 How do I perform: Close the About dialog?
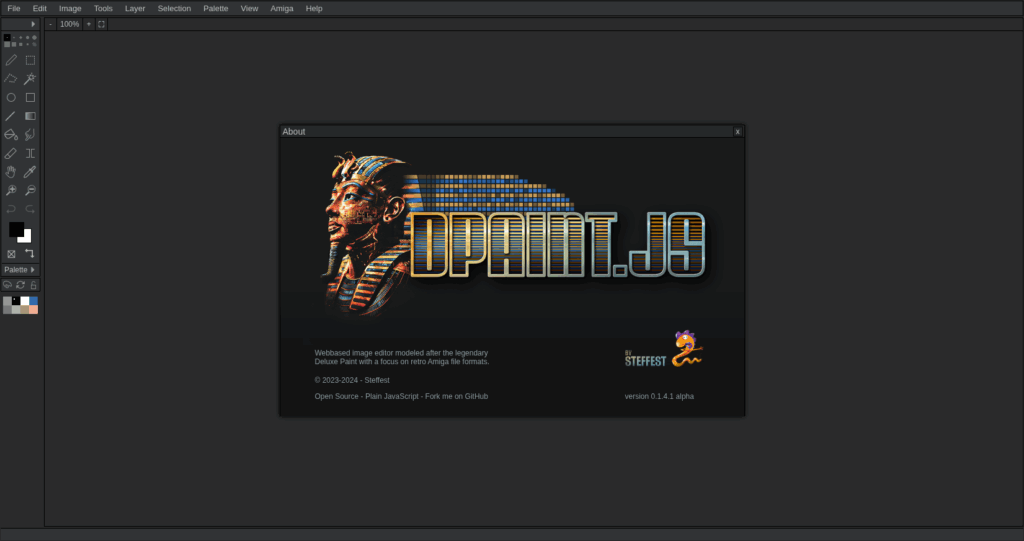point(737,131)
